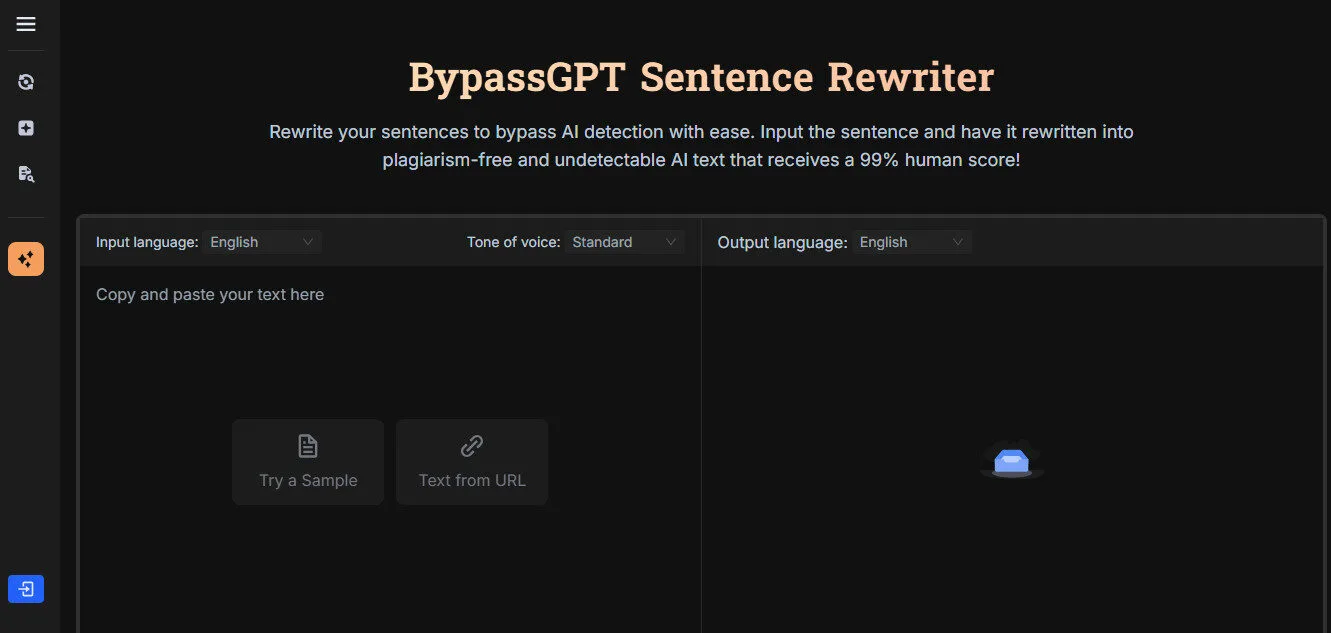
Task: Select the rewriter history icon in the sidebar
Action: click(x=25, y=81)
